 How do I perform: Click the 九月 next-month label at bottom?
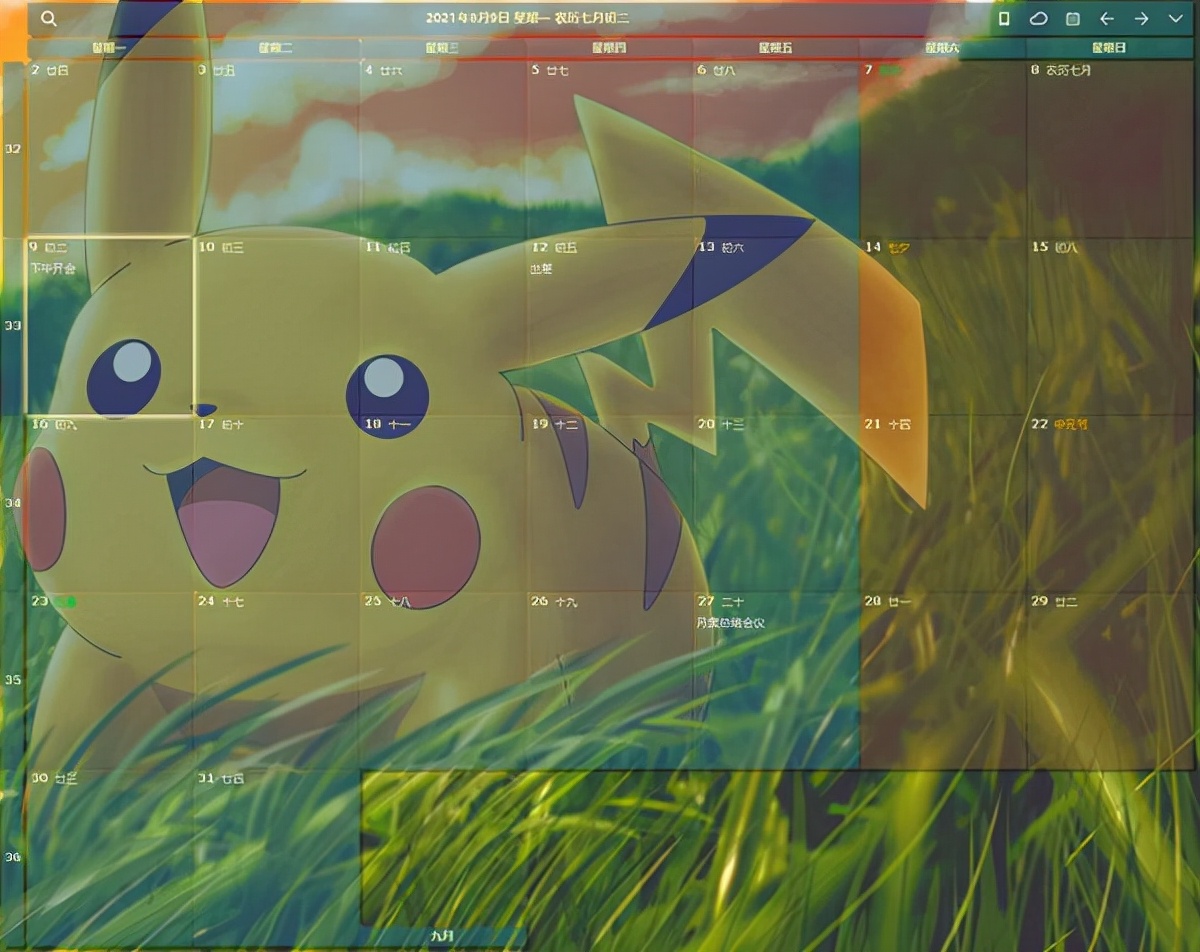(x=443, y=936)
